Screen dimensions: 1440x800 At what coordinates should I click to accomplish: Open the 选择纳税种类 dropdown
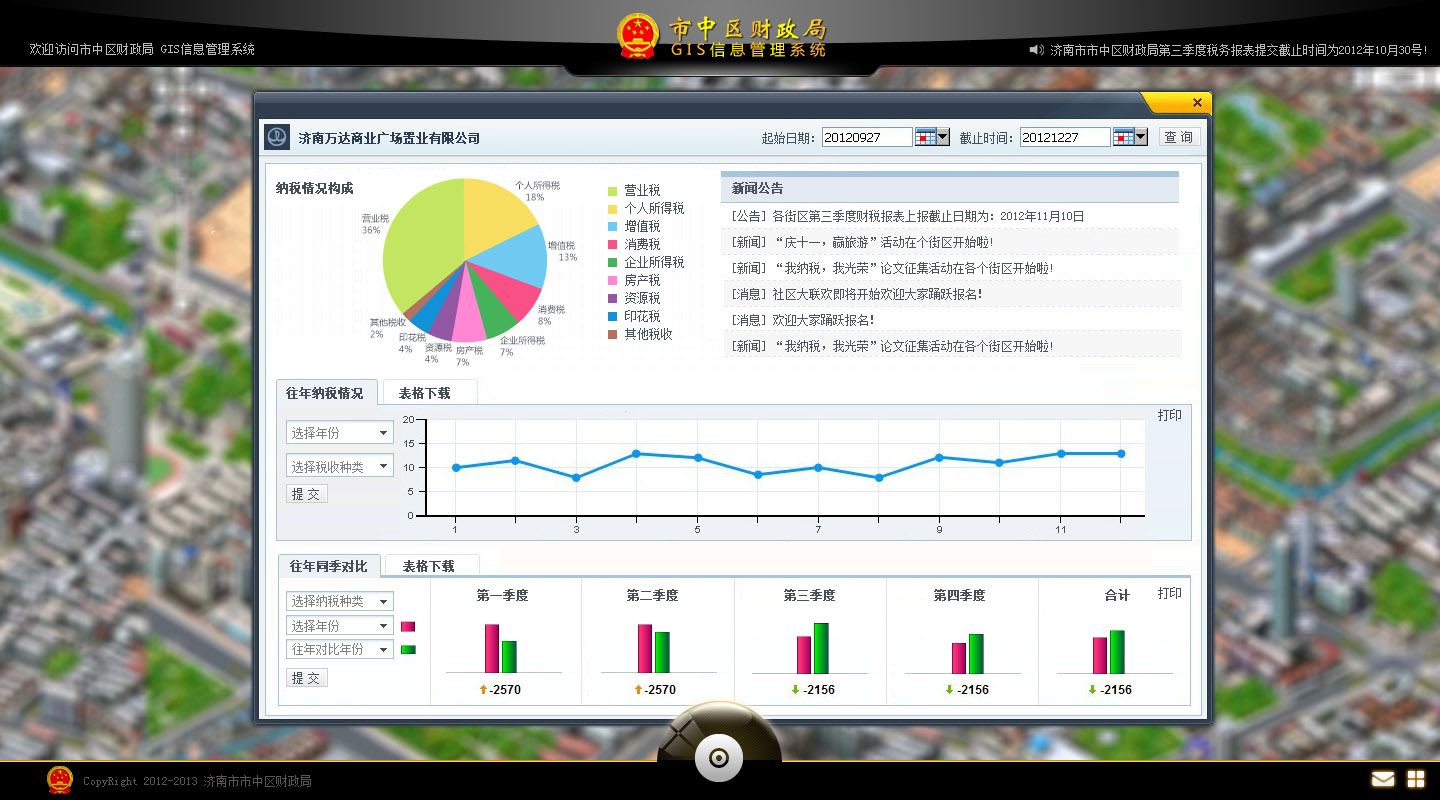340,601
